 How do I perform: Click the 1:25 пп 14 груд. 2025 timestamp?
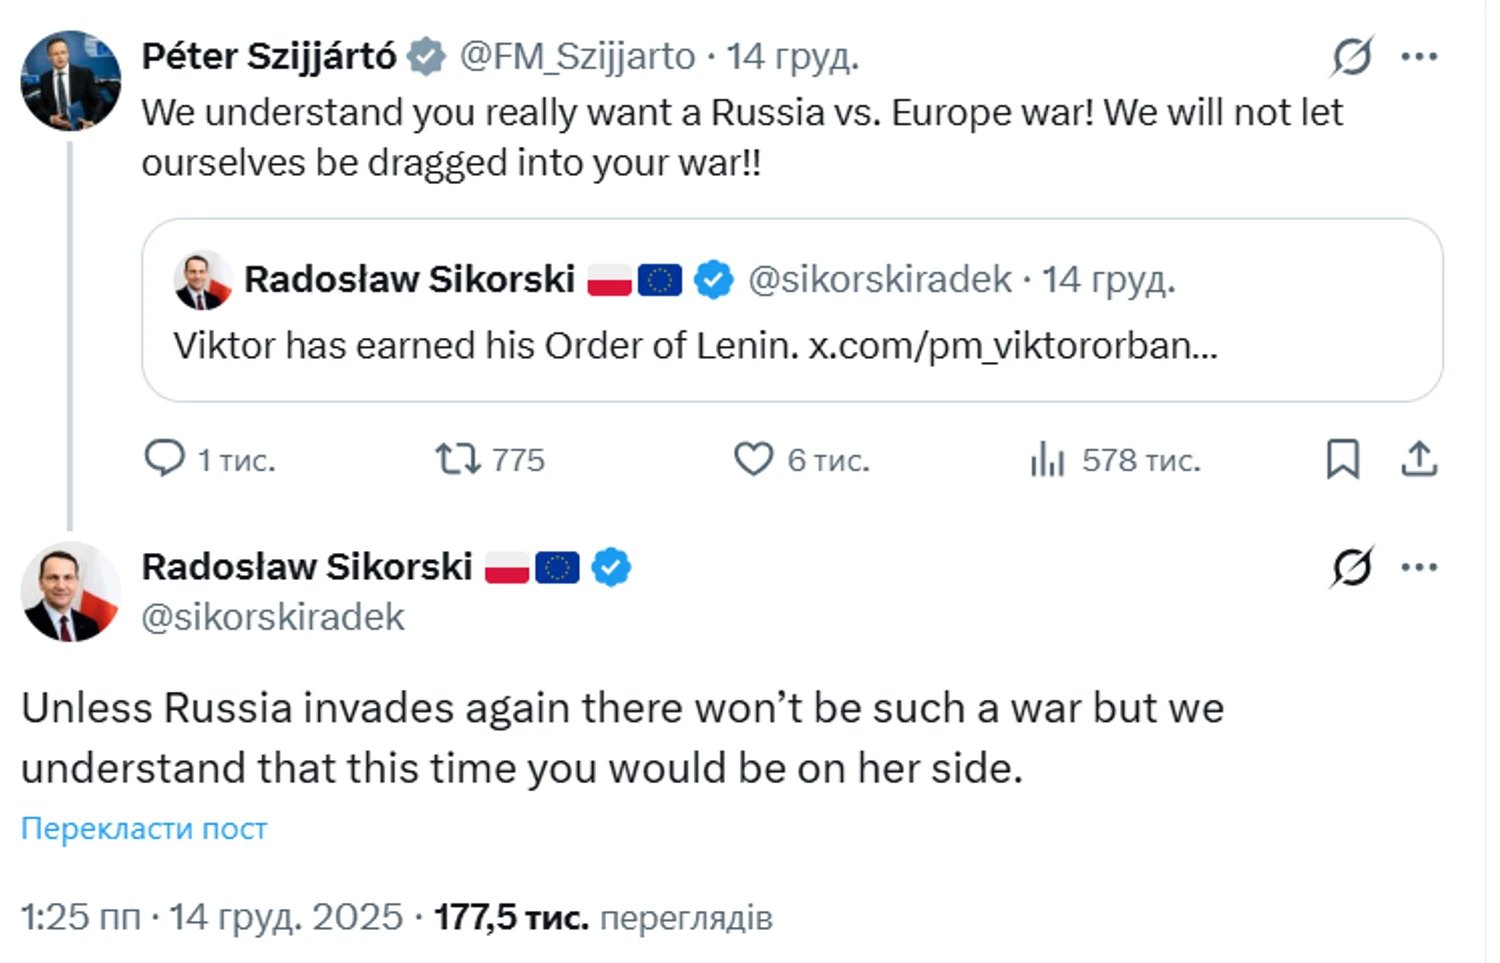point(211,916)
